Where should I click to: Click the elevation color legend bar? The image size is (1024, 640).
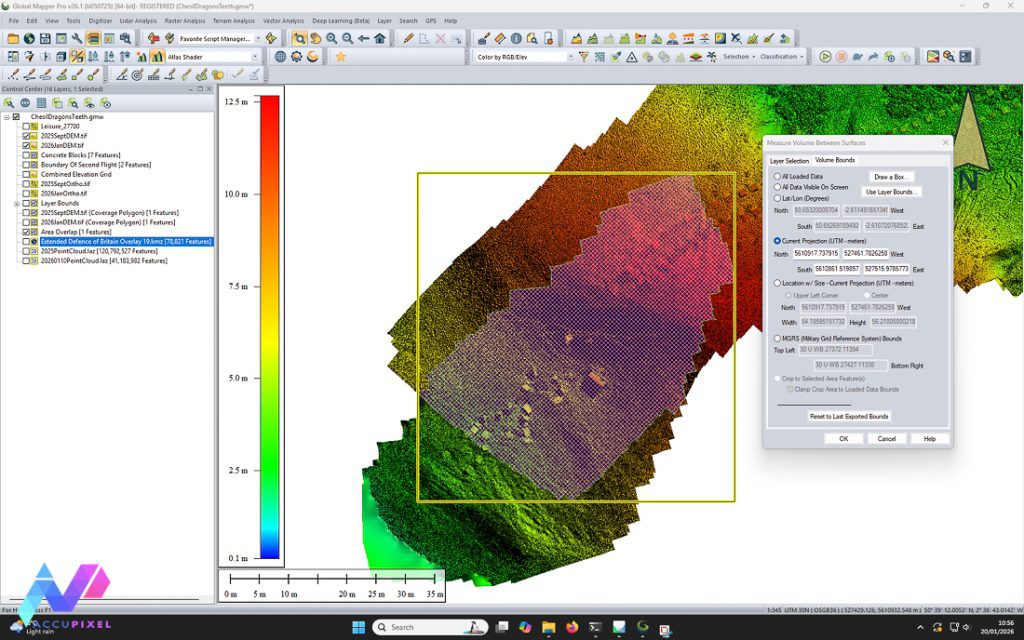[x=268, y=325]
